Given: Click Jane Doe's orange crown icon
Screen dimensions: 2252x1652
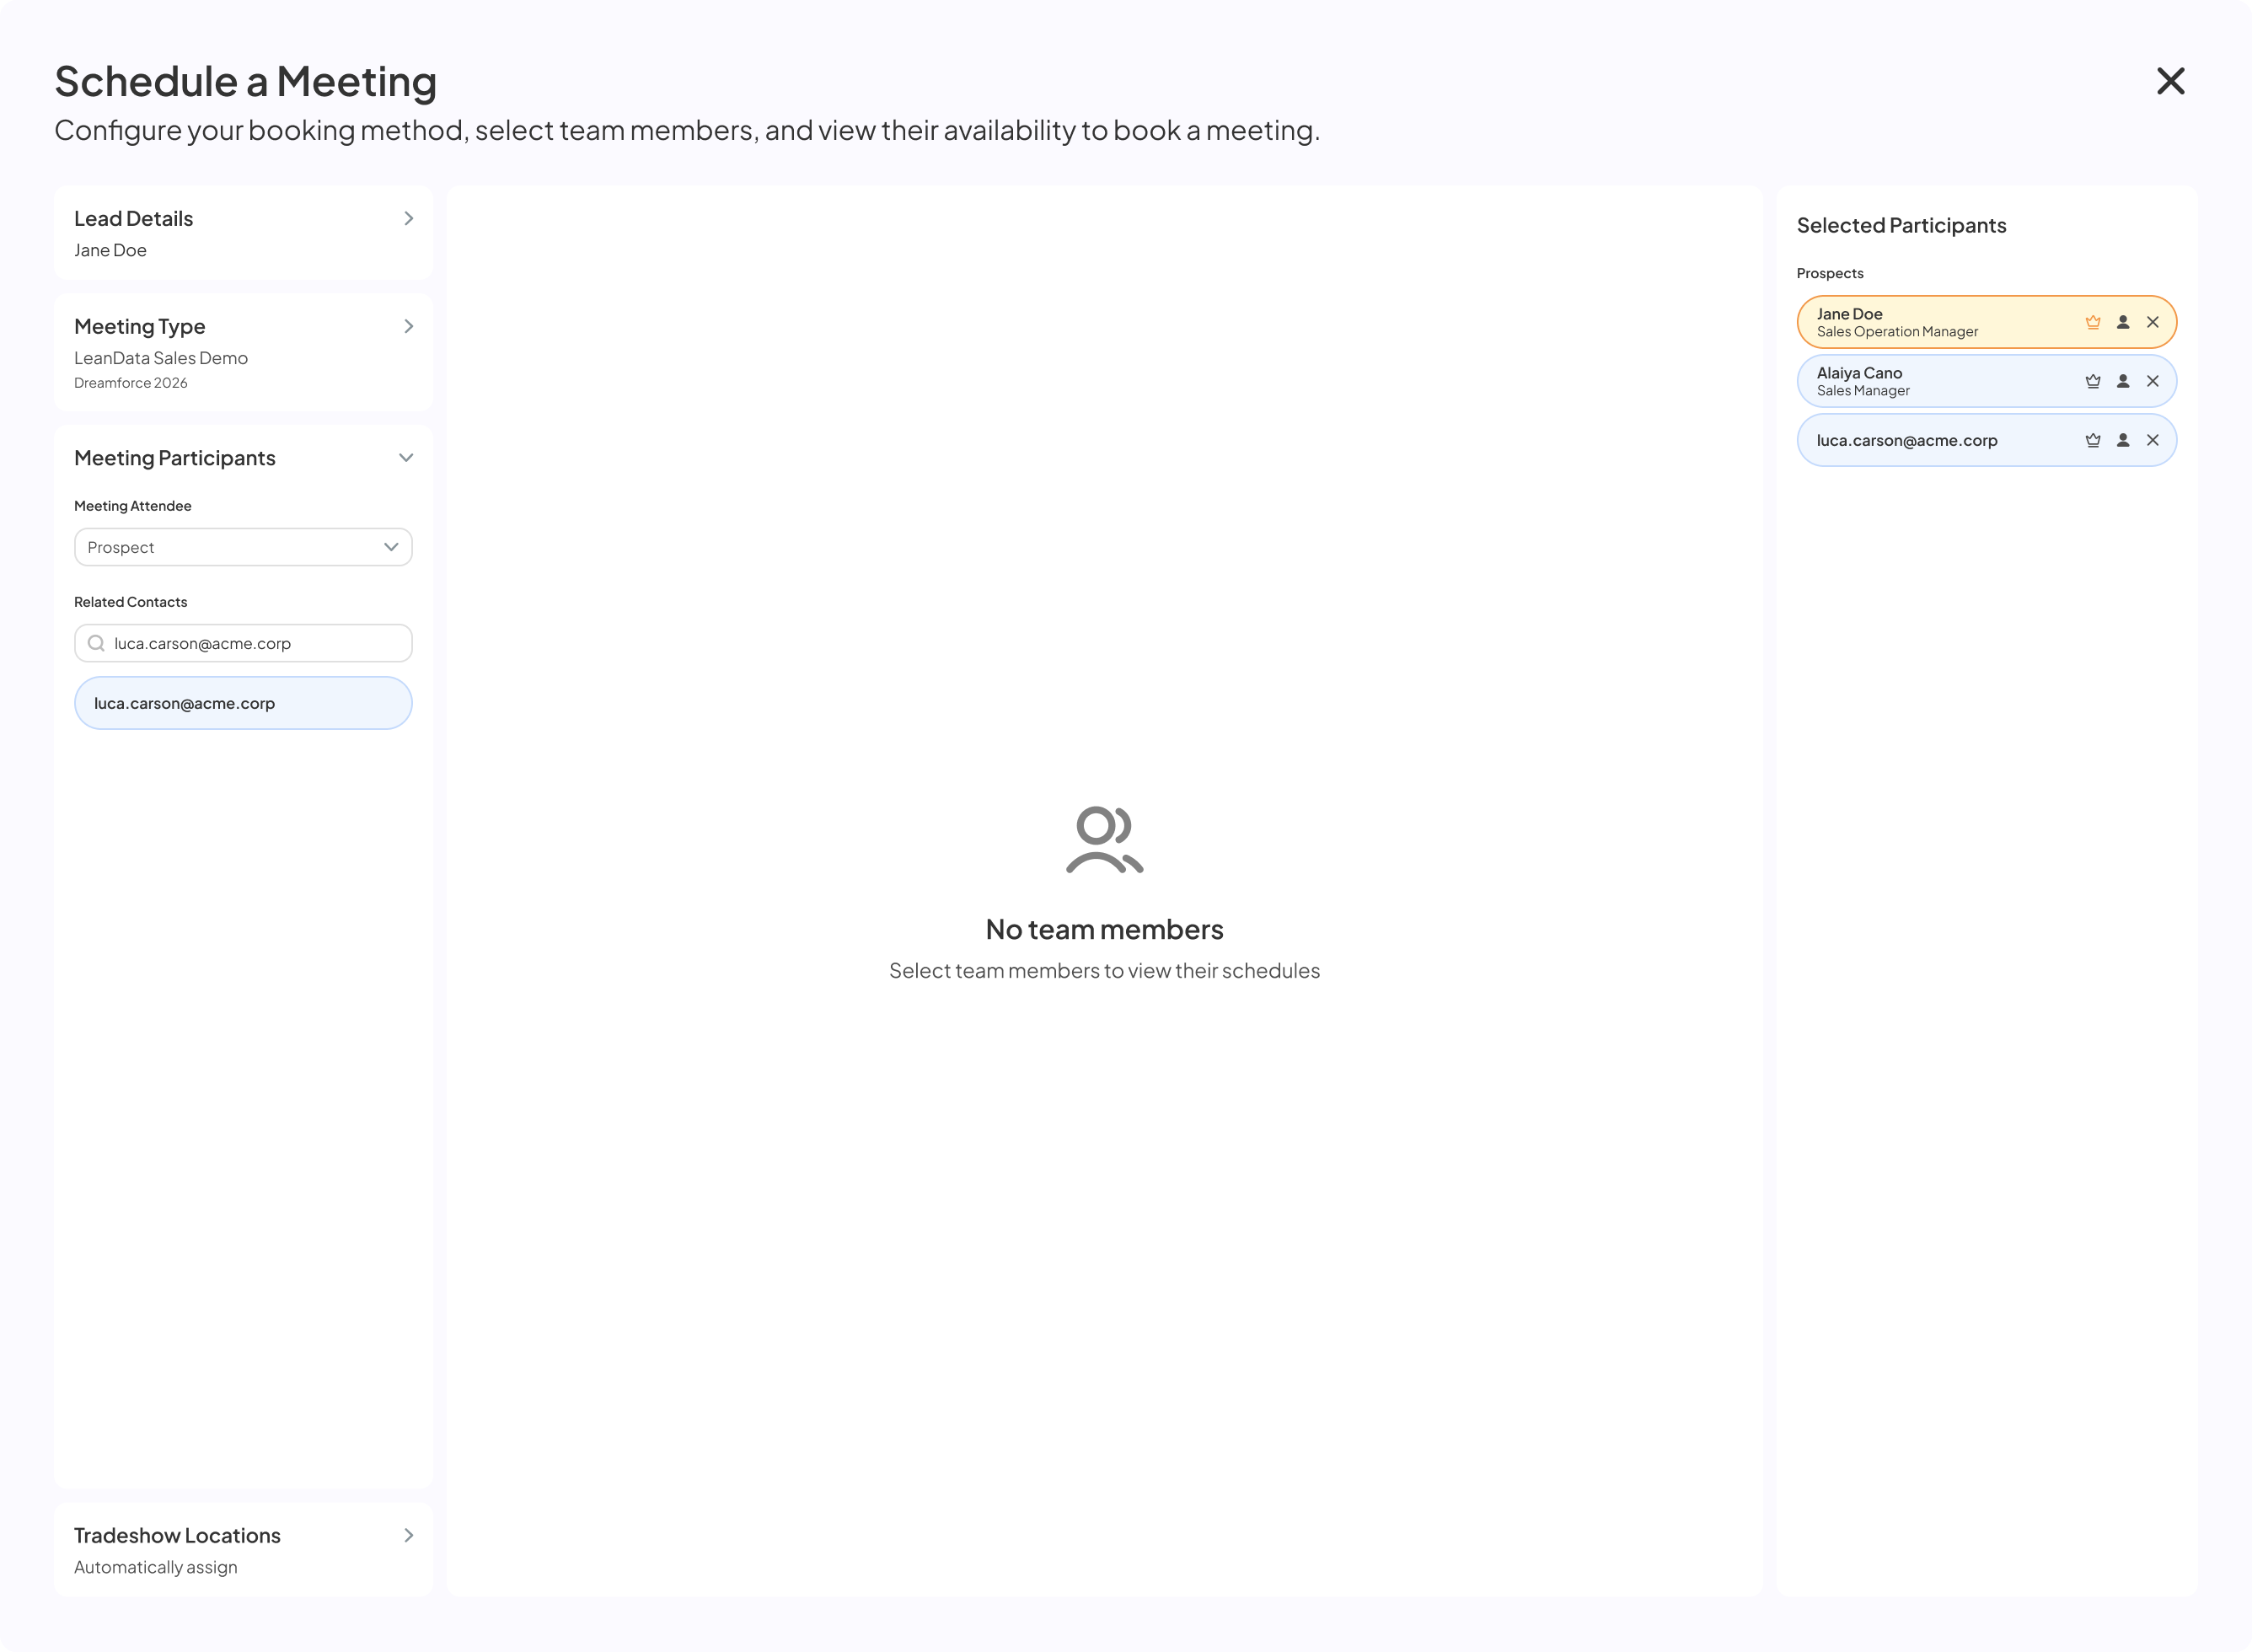Looking at the screenshot, I should (x=2092, y=322).
